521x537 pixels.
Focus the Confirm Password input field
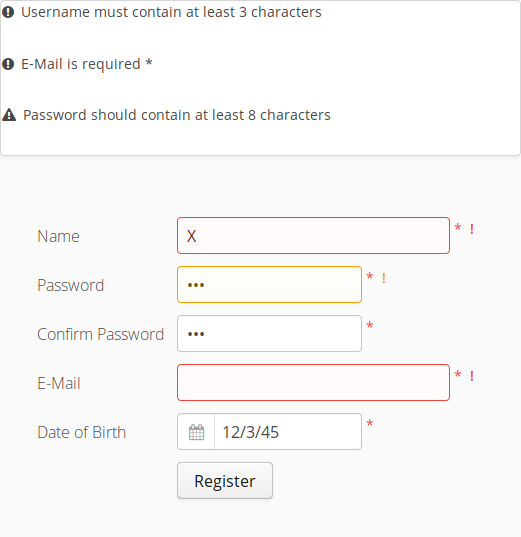point(269,334)
